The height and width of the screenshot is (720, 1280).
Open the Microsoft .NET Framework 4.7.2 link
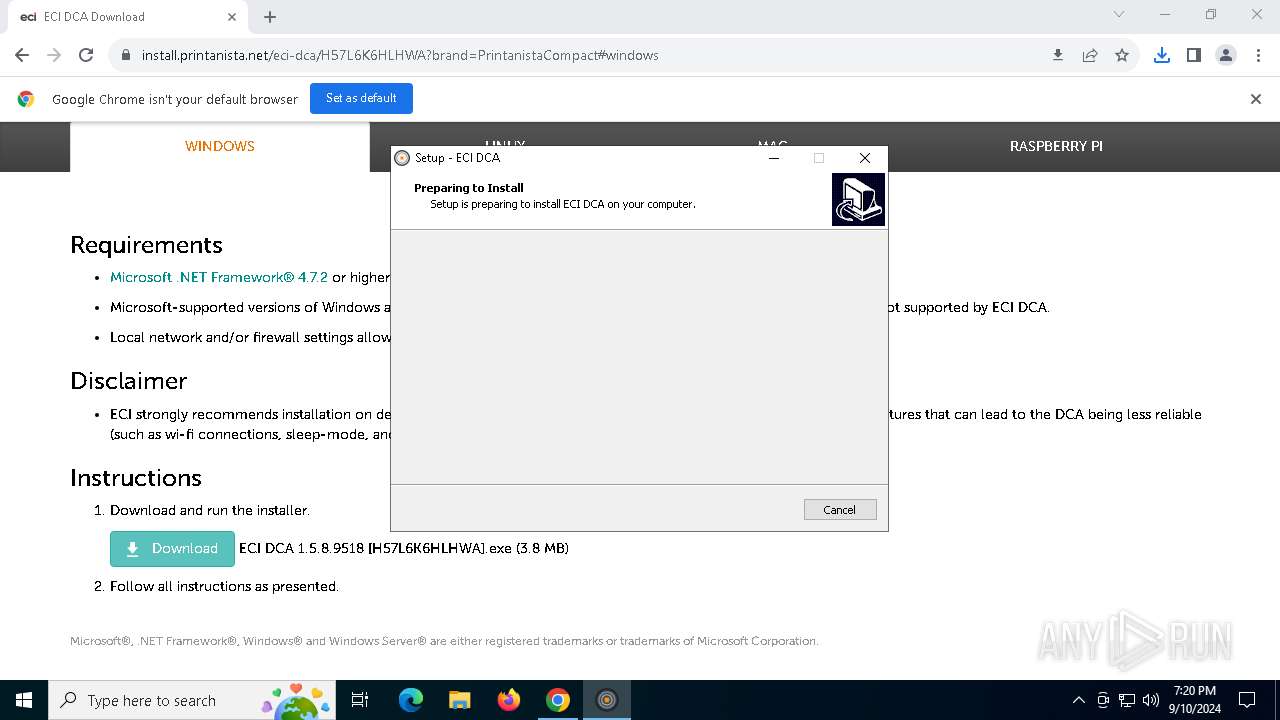[219, 277]
